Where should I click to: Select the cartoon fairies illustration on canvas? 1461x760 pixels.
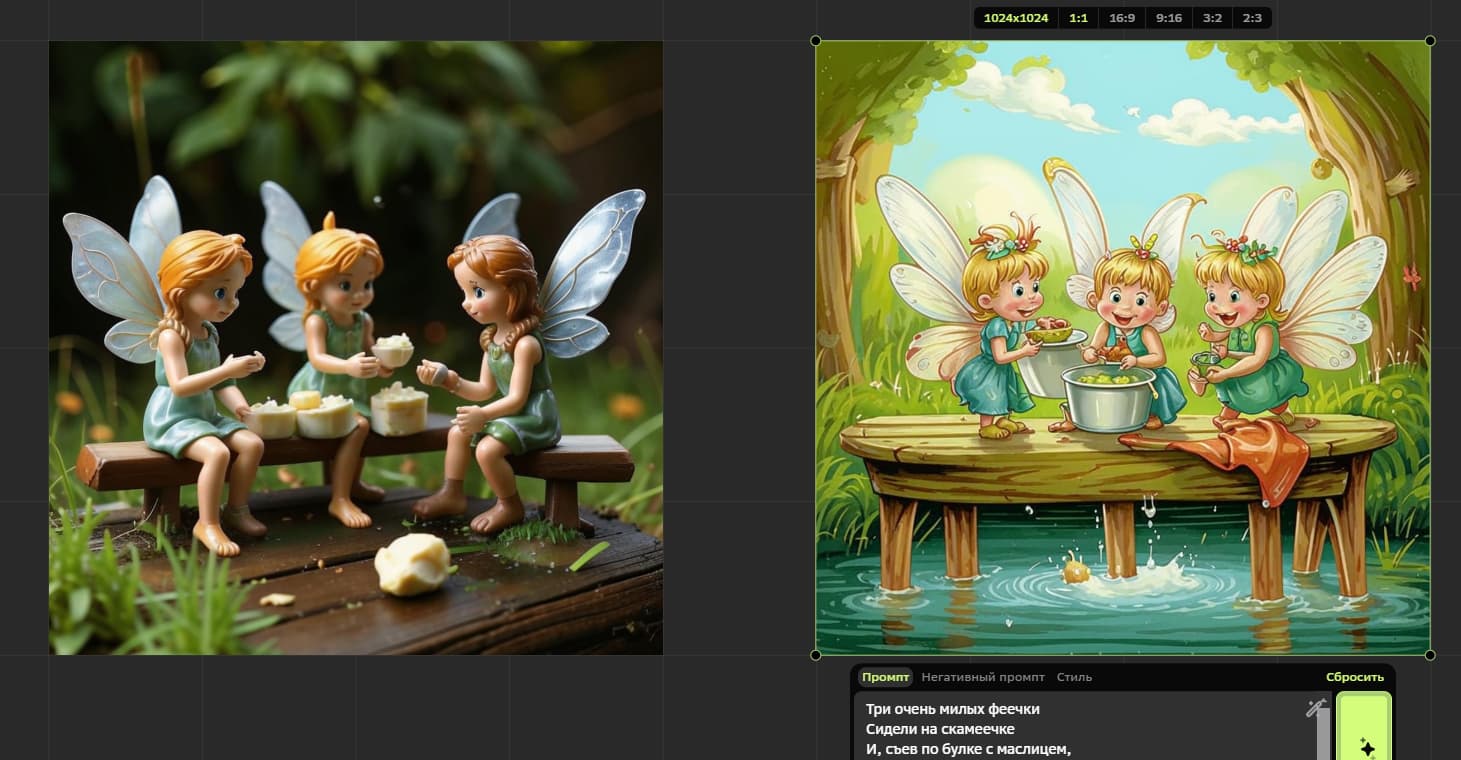coord(1122,348)
